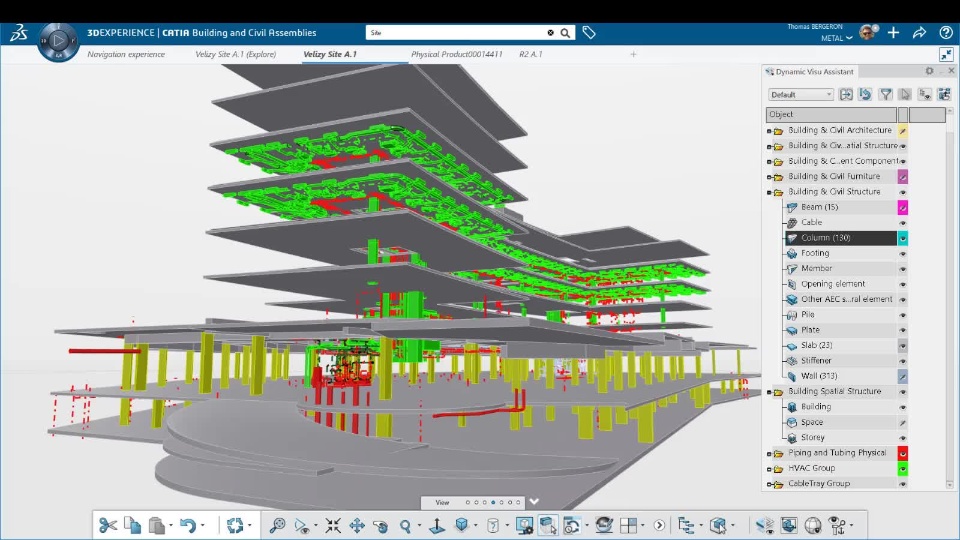Click the Copy icon in the bottom toolbar
The width and height of the screenshot is (960, 540).
coord(132,525)
